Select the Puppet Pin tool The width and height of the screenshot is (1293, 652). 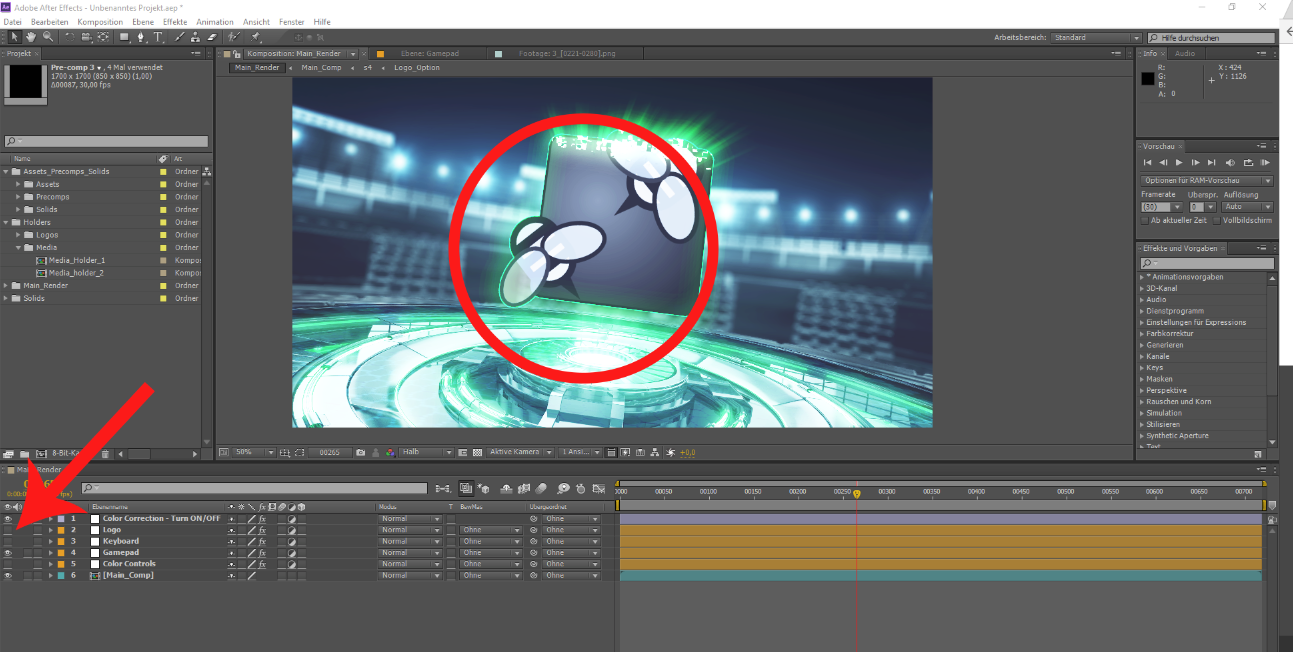(x=255, y=37)
